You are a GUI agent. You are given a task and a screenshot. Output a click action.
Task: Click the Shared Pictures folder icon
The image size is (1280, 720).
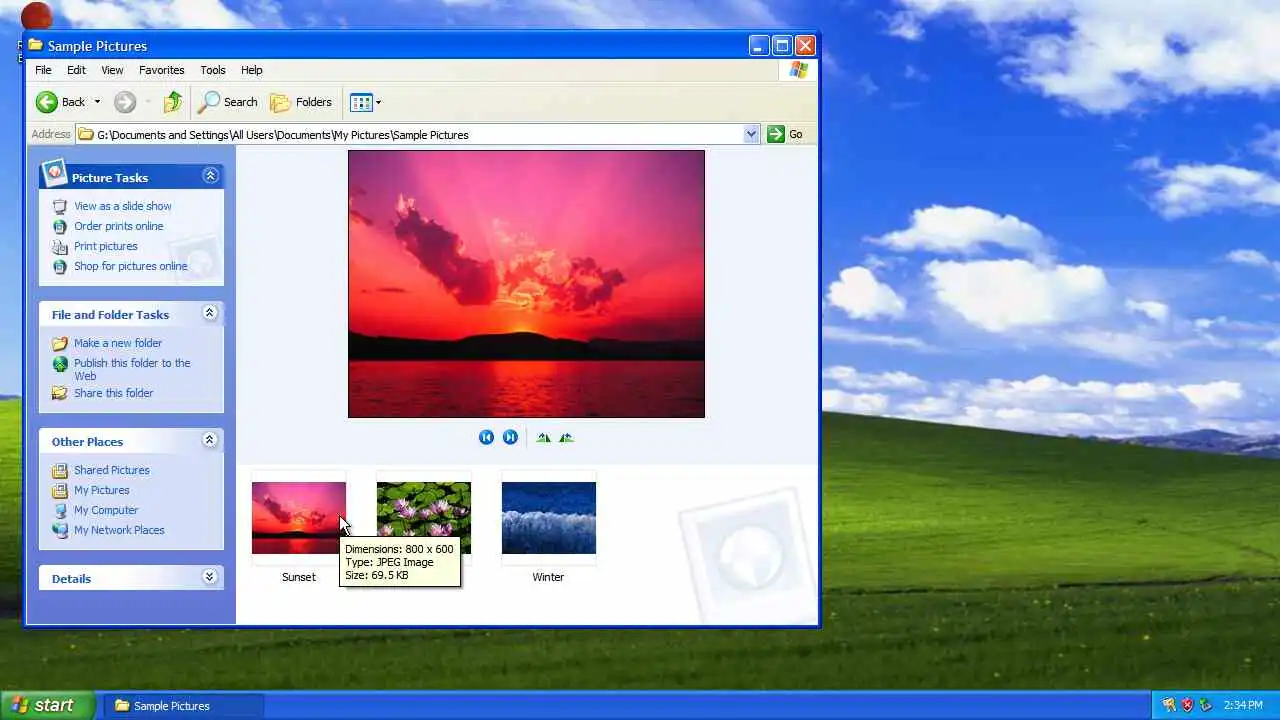60,470
